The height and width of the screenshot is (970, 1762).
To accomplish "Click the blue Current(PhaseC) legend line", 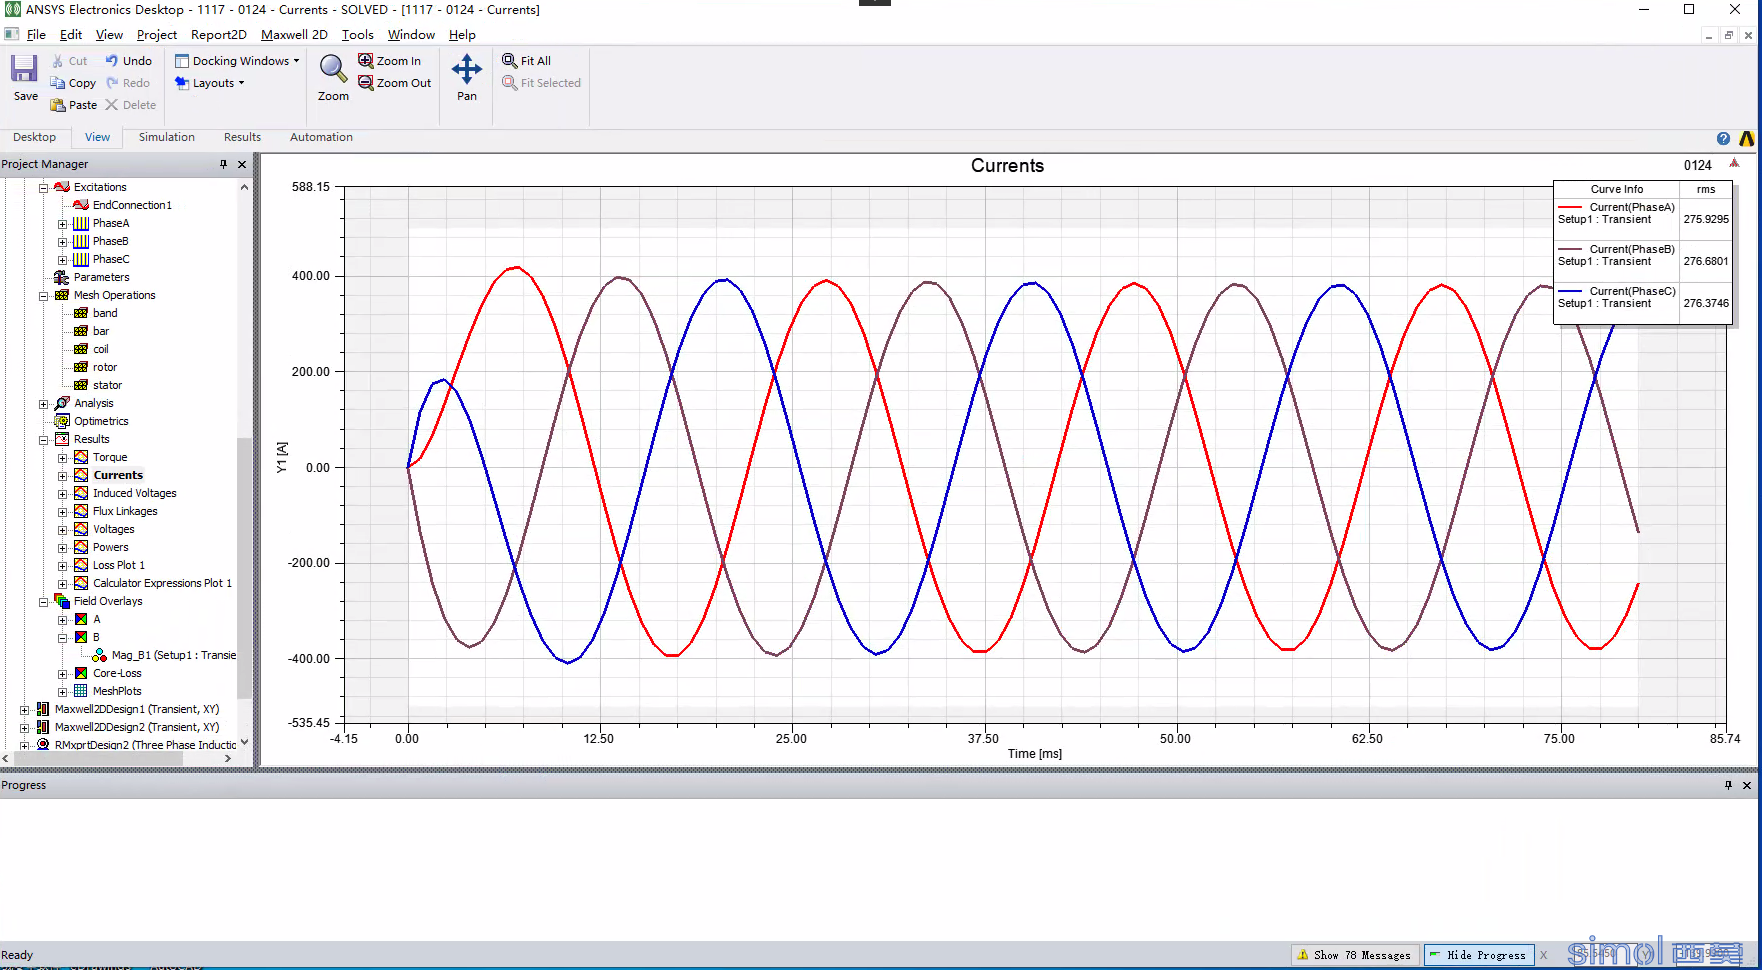I will pos(1570,291).
